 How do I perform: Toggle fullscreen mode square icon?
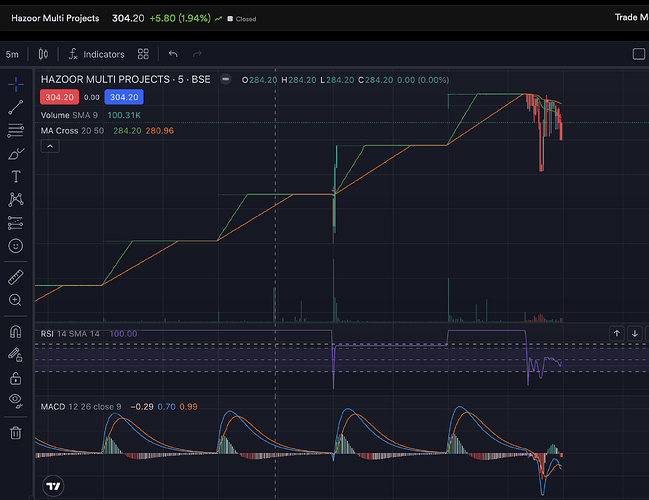[639, 54]
